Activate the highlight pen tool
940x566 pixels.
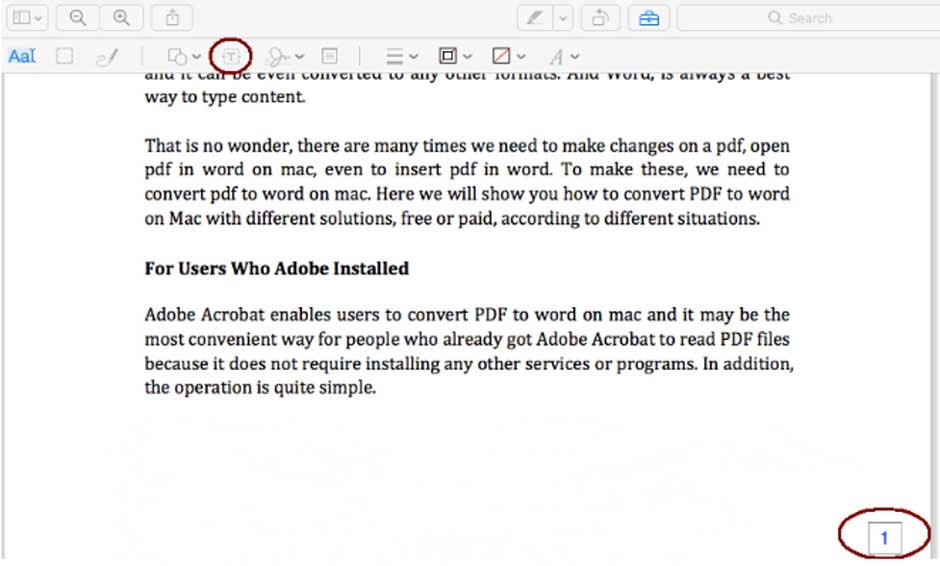click(535, 18)
